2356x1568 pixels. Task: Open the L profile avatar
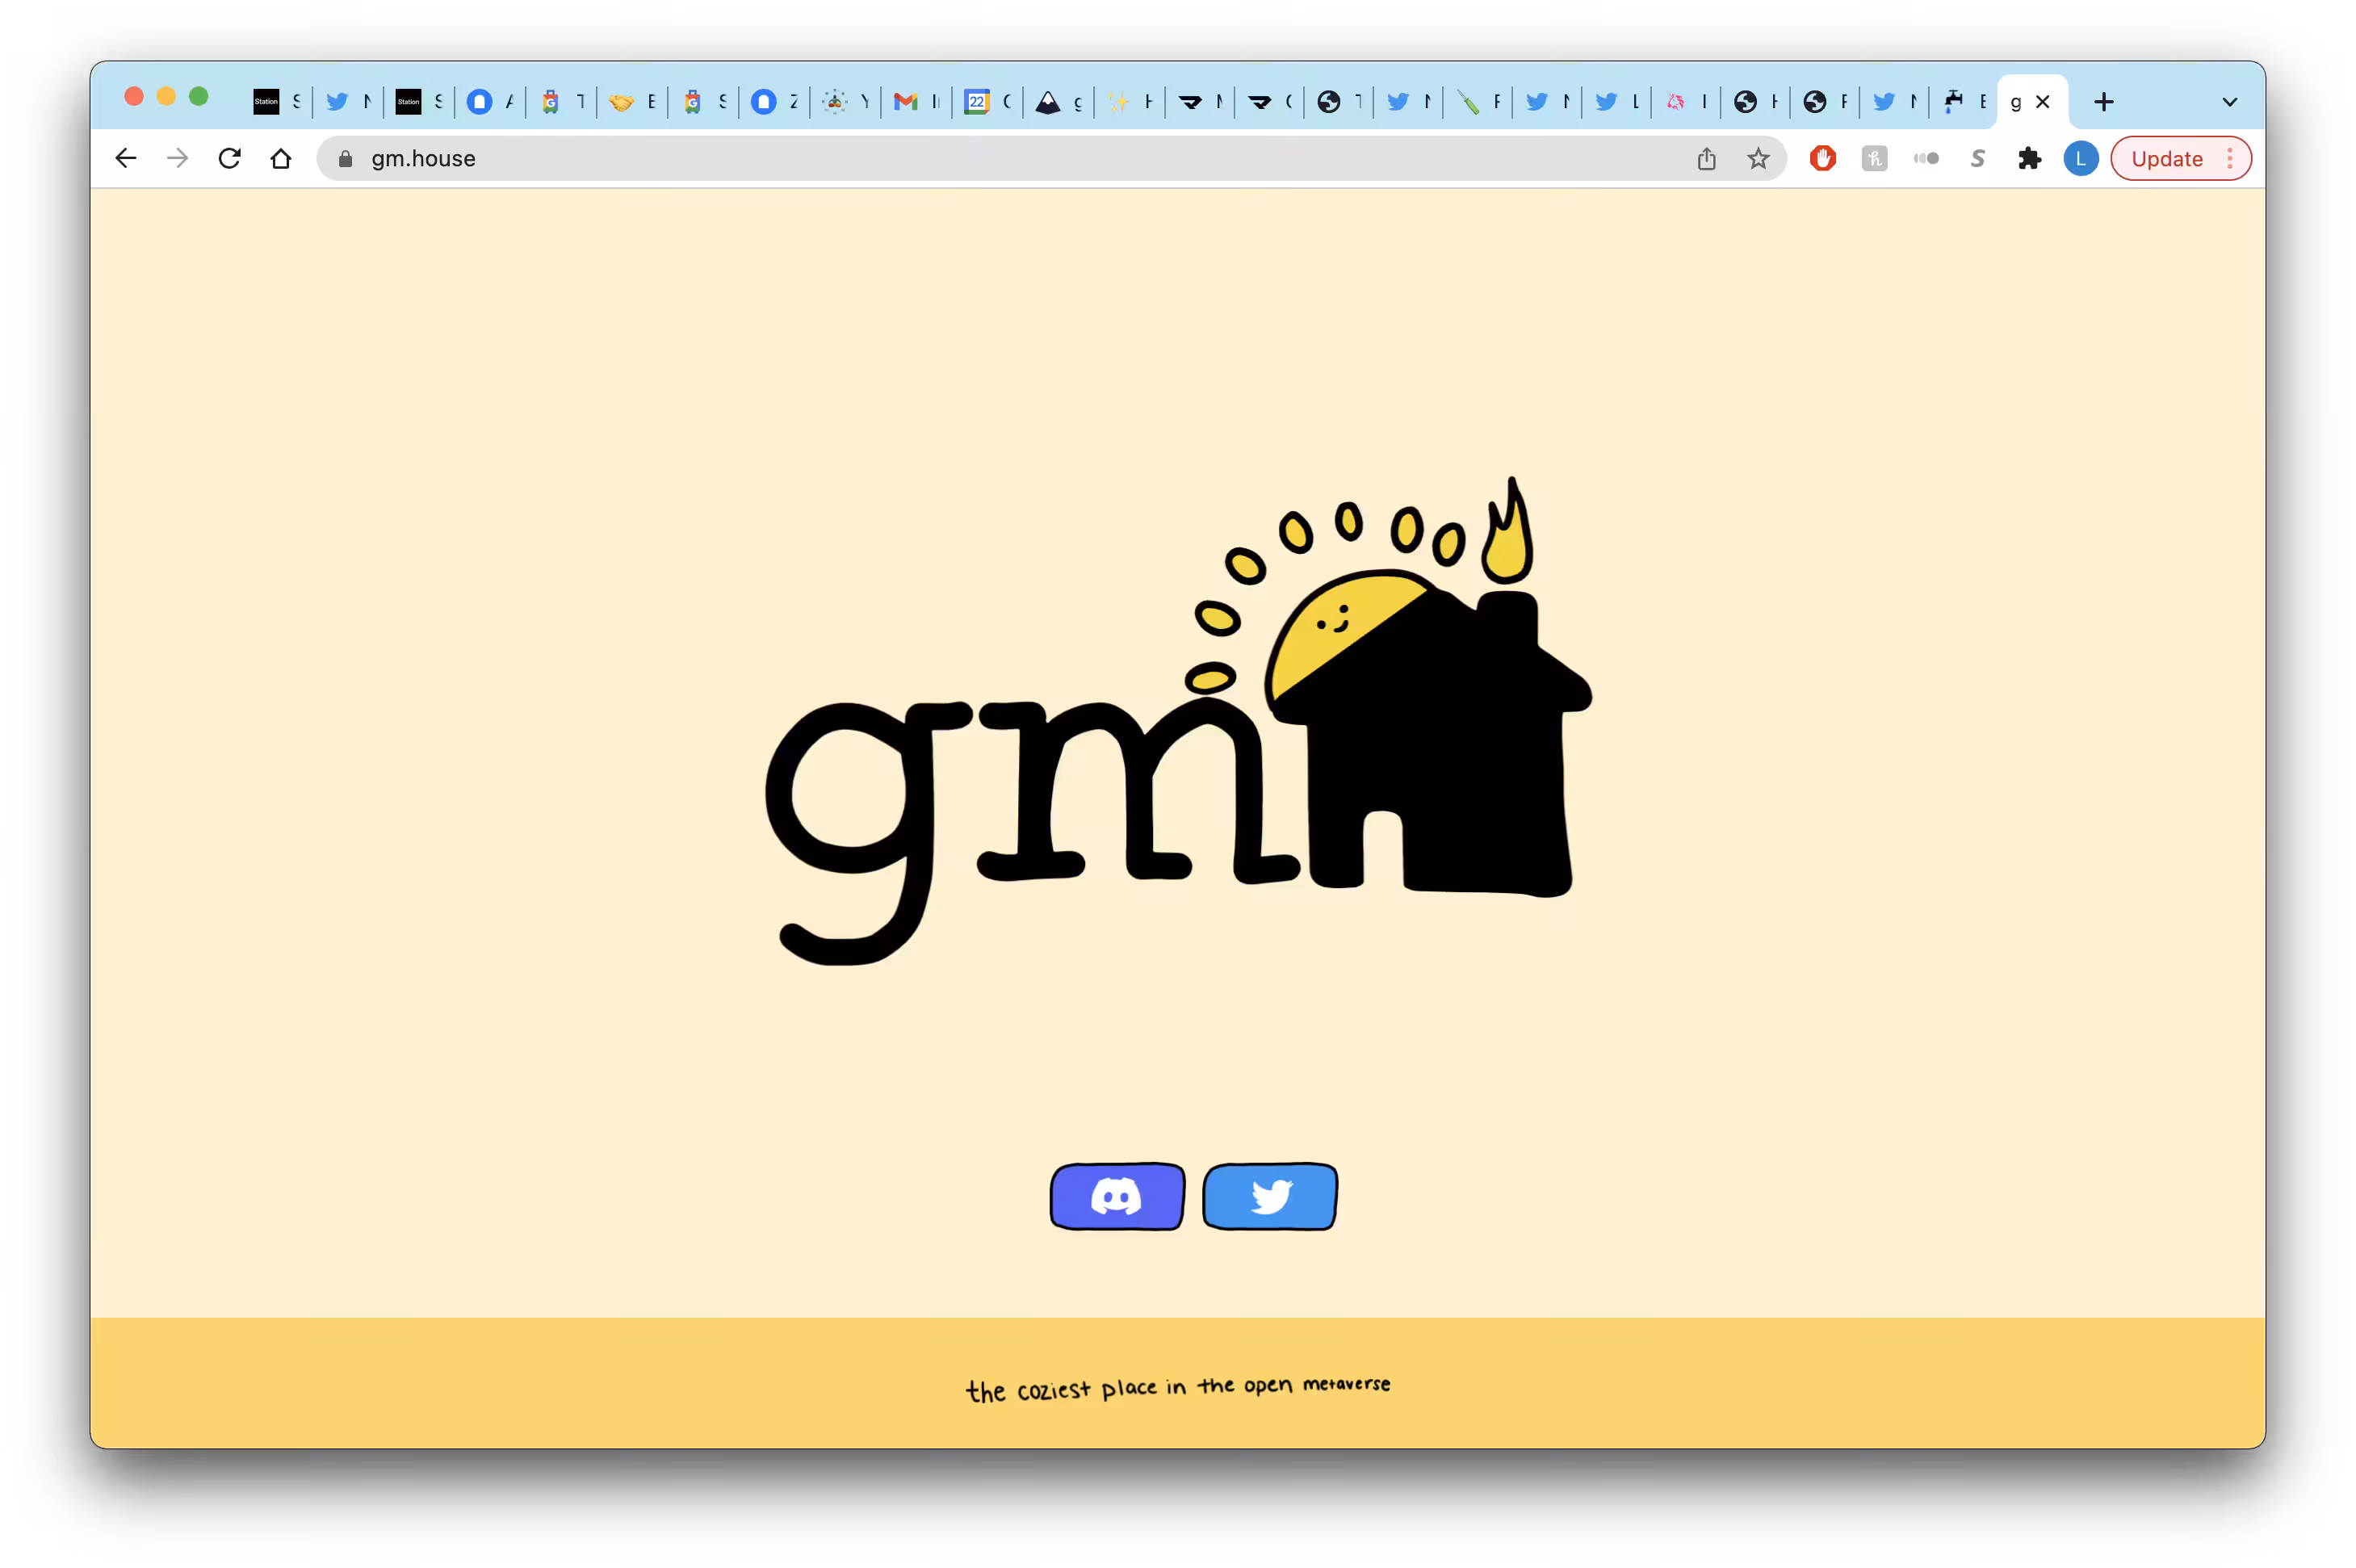(x=2081, y=158)
